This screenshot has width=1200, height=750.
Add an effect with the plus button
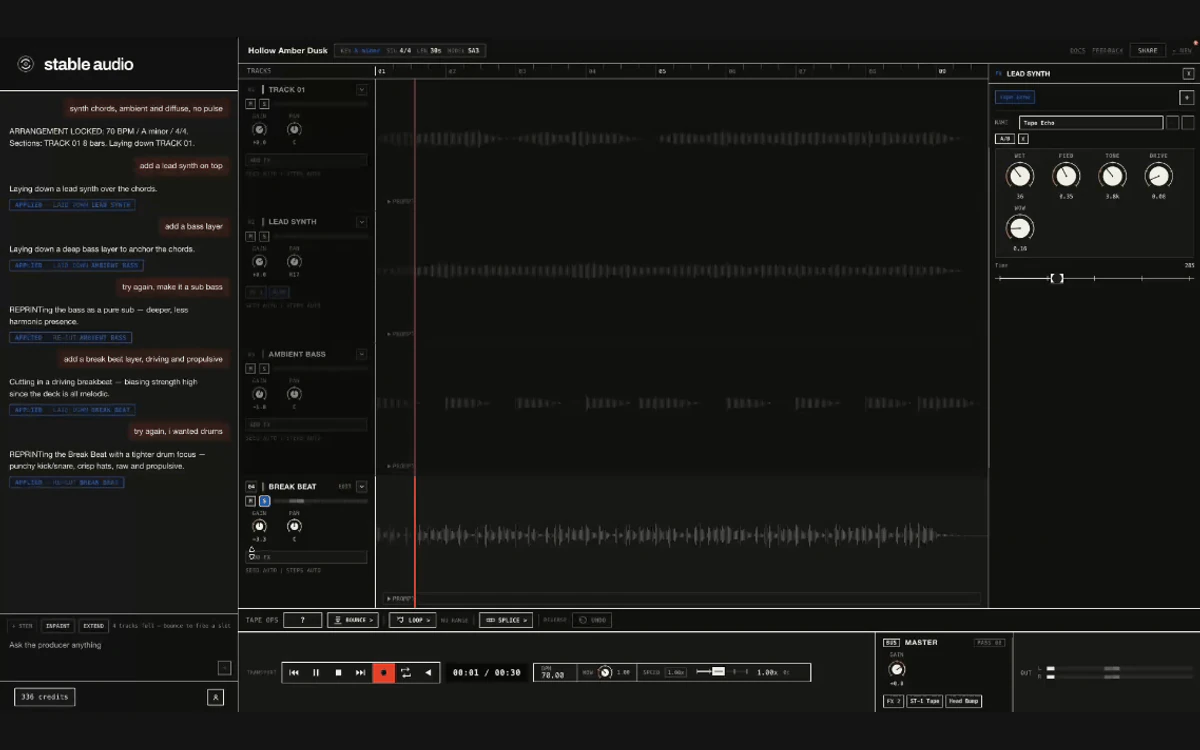[x=1186, y=97]
